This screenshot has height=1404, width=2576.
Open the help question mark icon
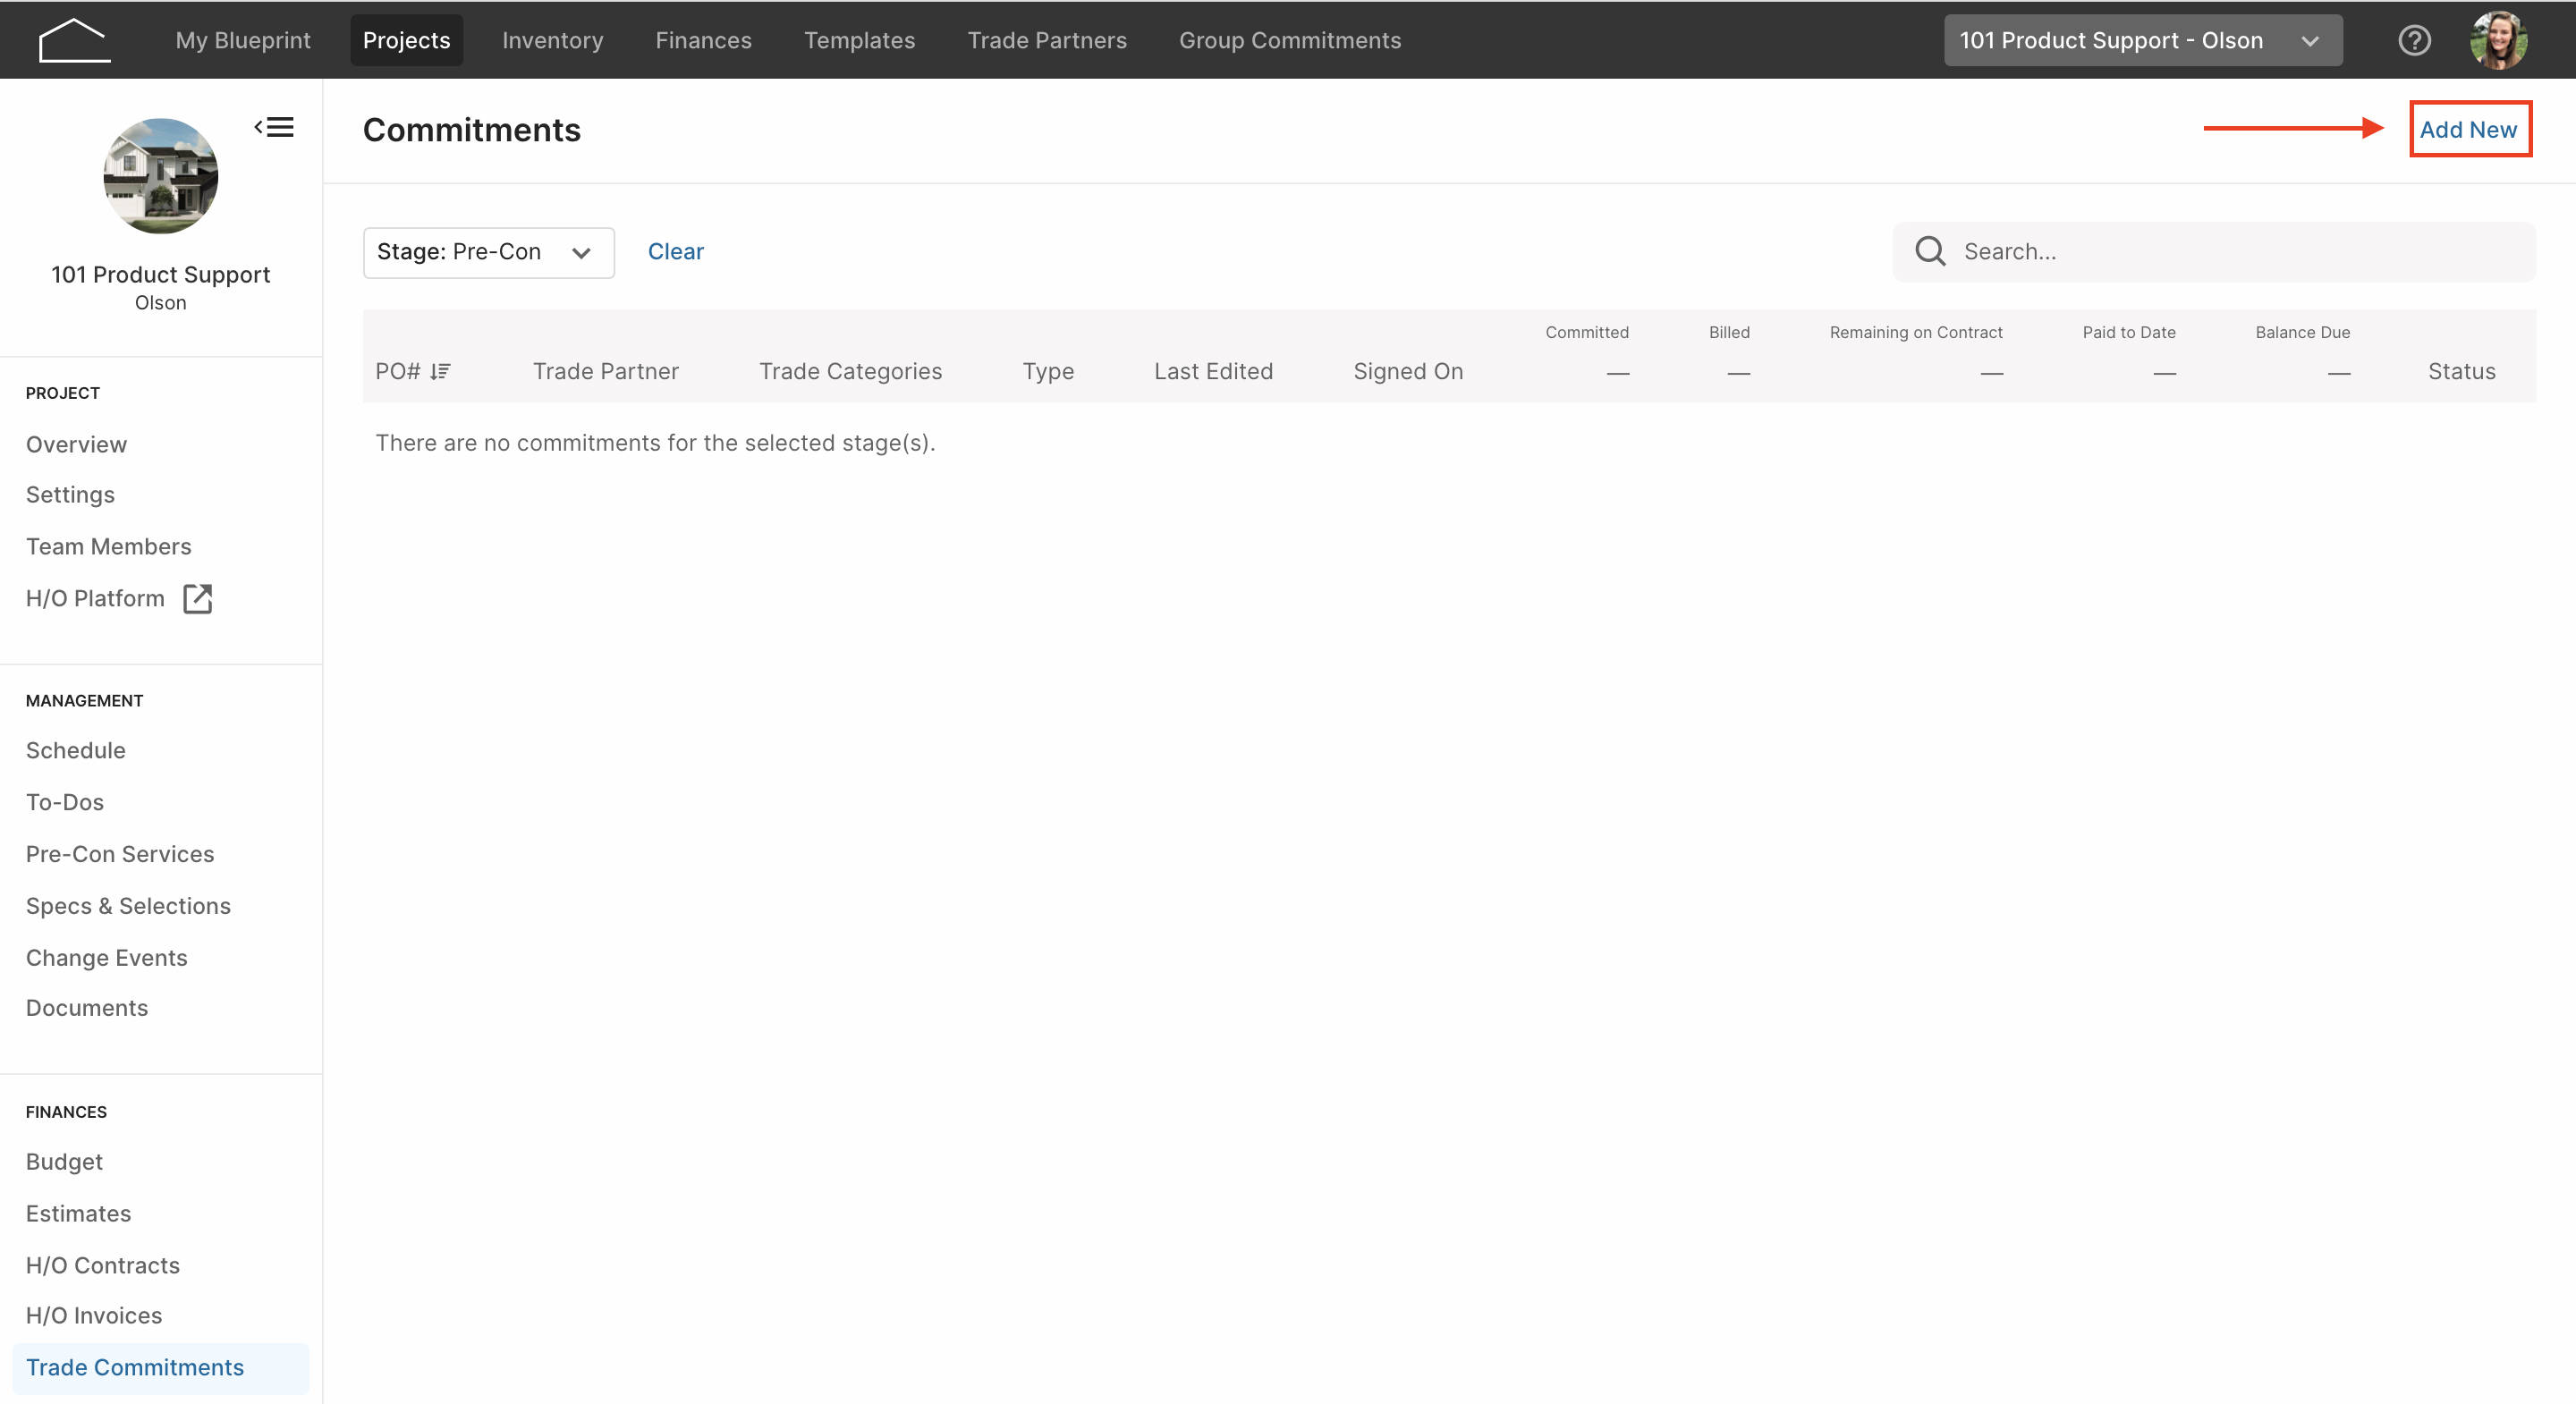coord(2414,40)
